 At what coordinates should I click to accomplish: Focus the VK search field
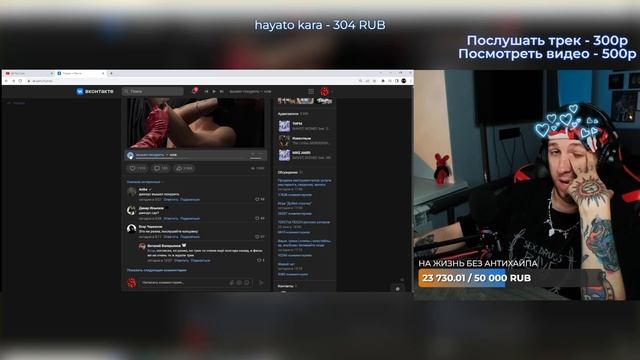153,91
